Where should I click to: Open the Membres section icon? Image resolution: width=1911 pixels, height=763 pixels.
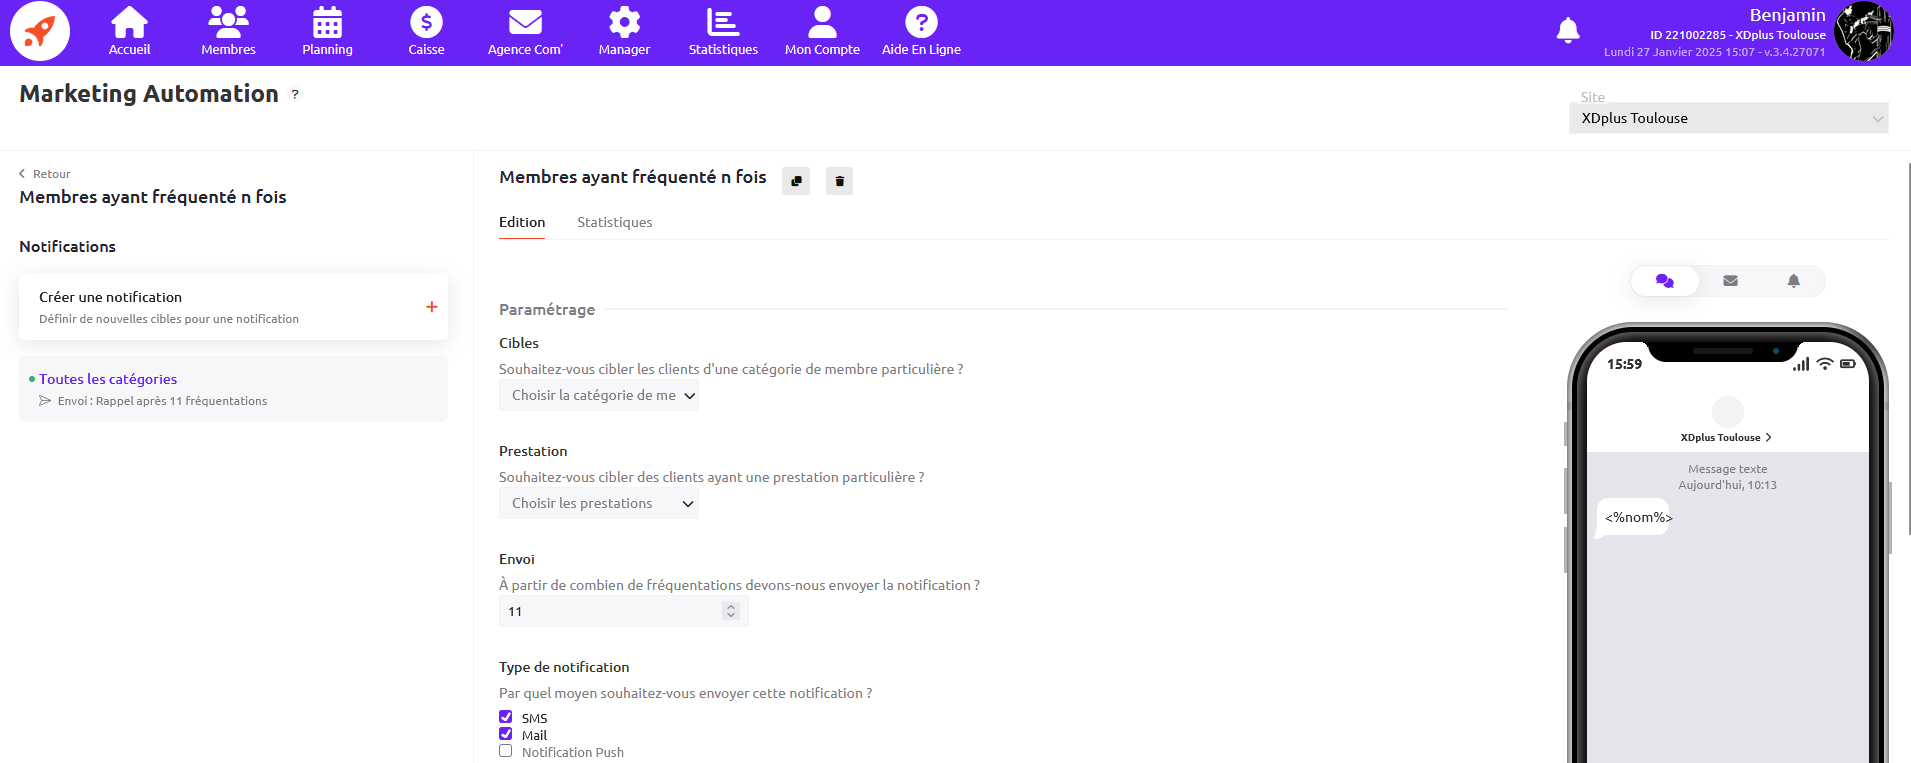[228, 23]
